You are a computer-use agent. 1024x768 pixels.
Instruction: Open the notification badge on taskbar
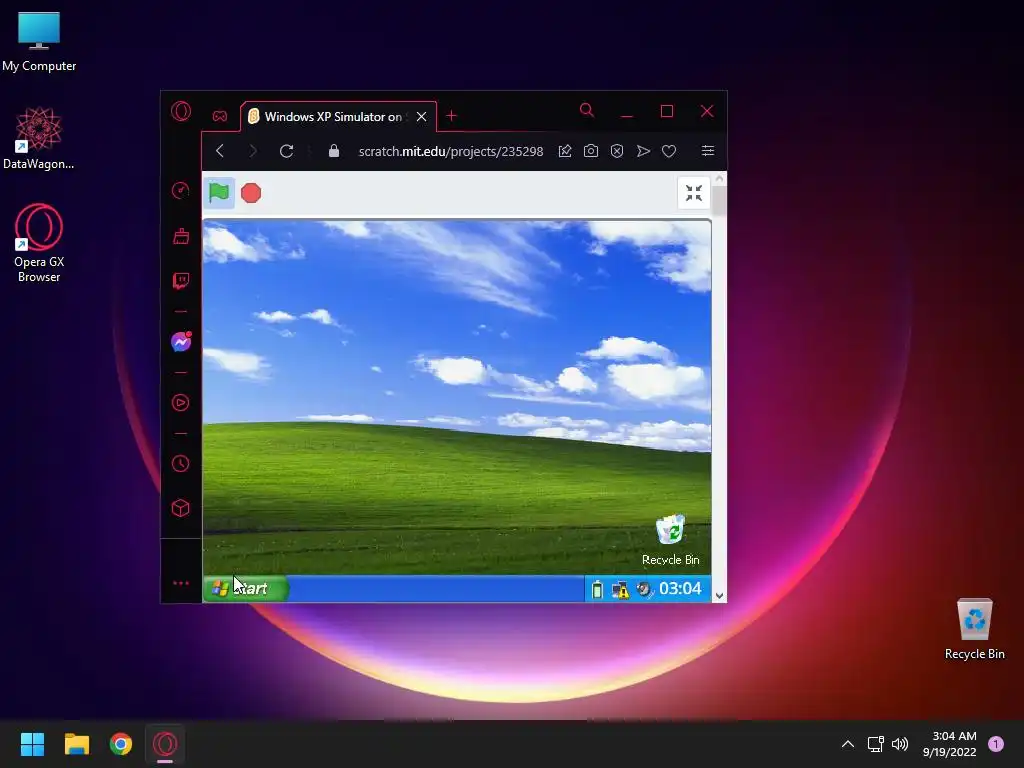pos(996,744)
